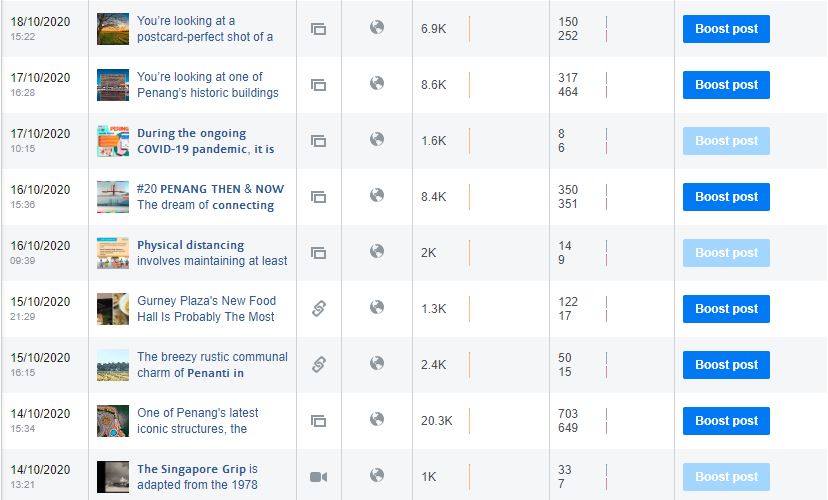Click photo icon for Physical distancing post
Screen dimensions: 828x500
[x=318, y=253]
